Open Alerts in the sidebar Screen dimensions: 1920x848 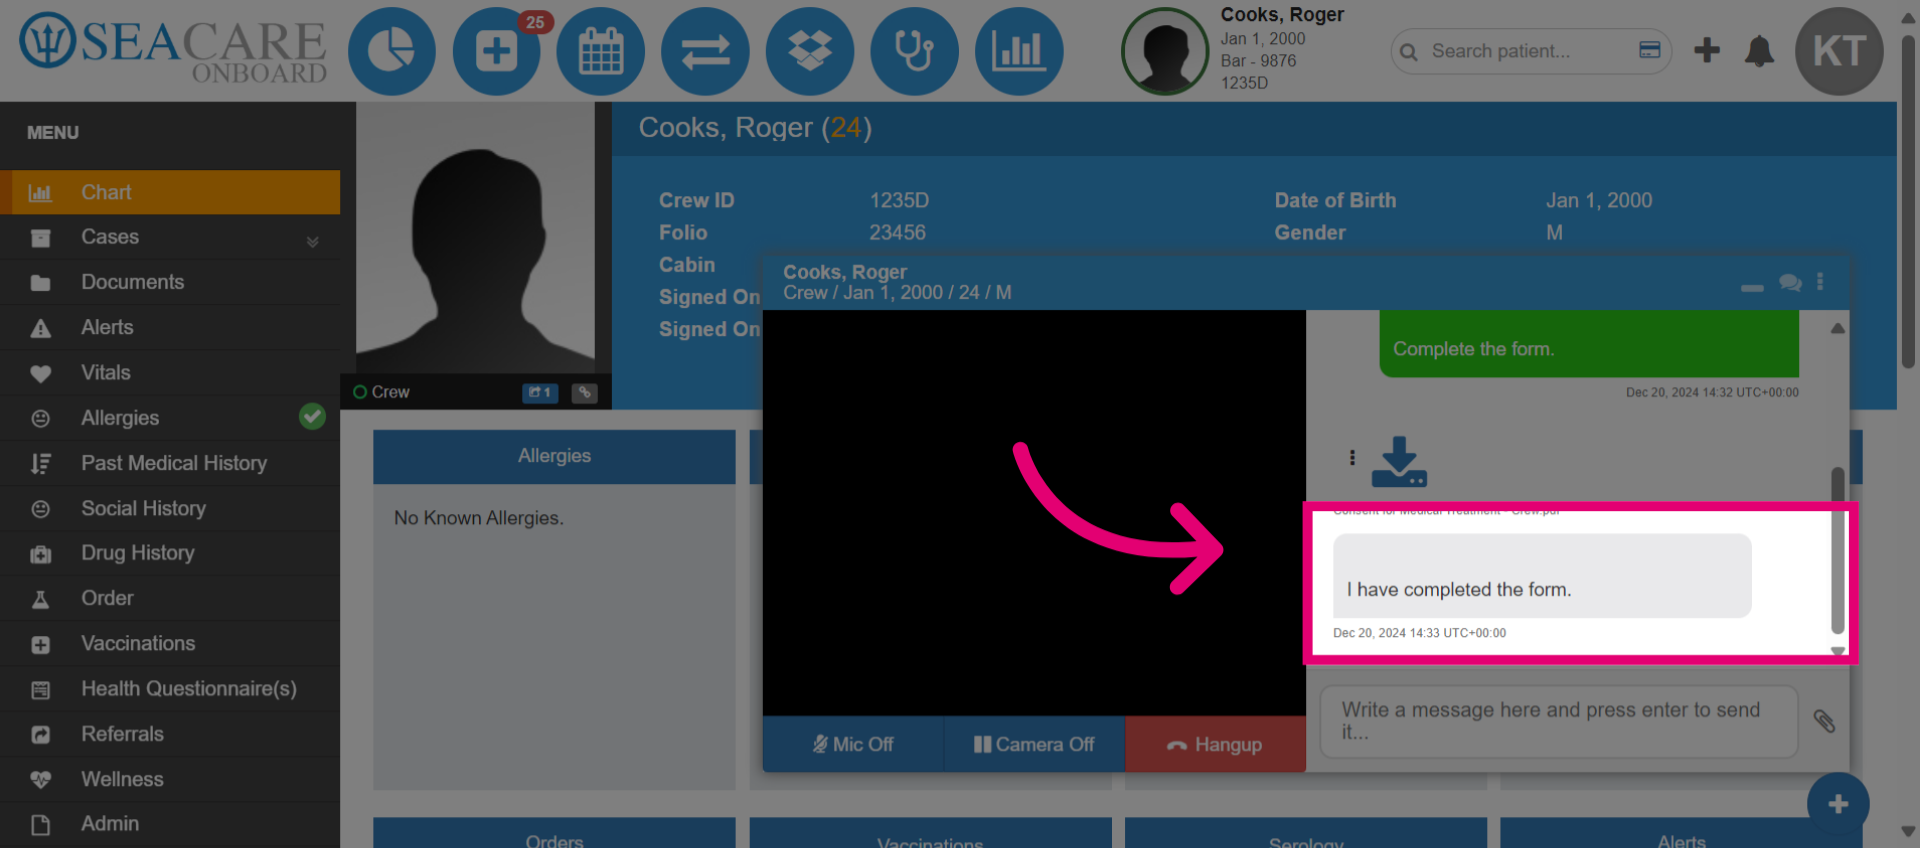click(170, 327)
